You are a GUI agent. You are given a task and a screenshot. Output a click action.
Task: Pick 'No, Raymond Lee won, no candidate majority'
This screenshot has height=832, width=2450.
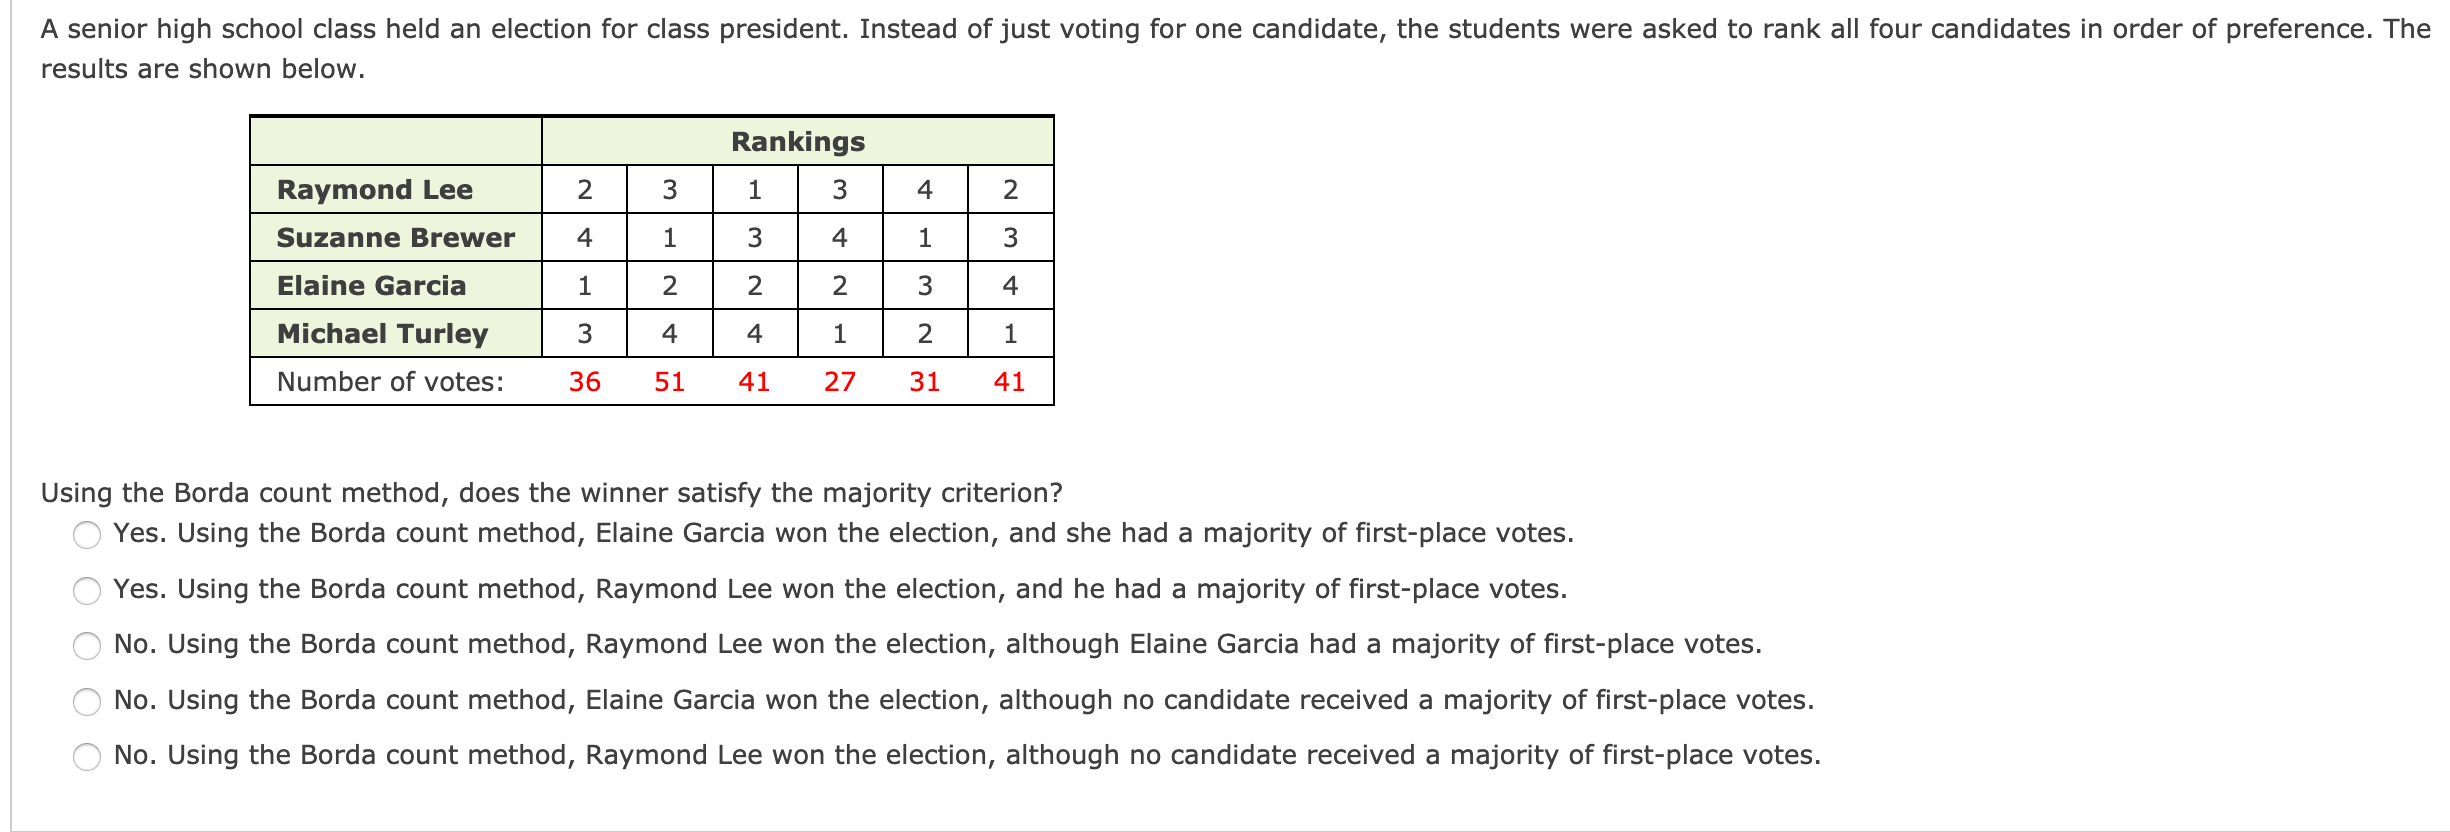pos(87,757)
